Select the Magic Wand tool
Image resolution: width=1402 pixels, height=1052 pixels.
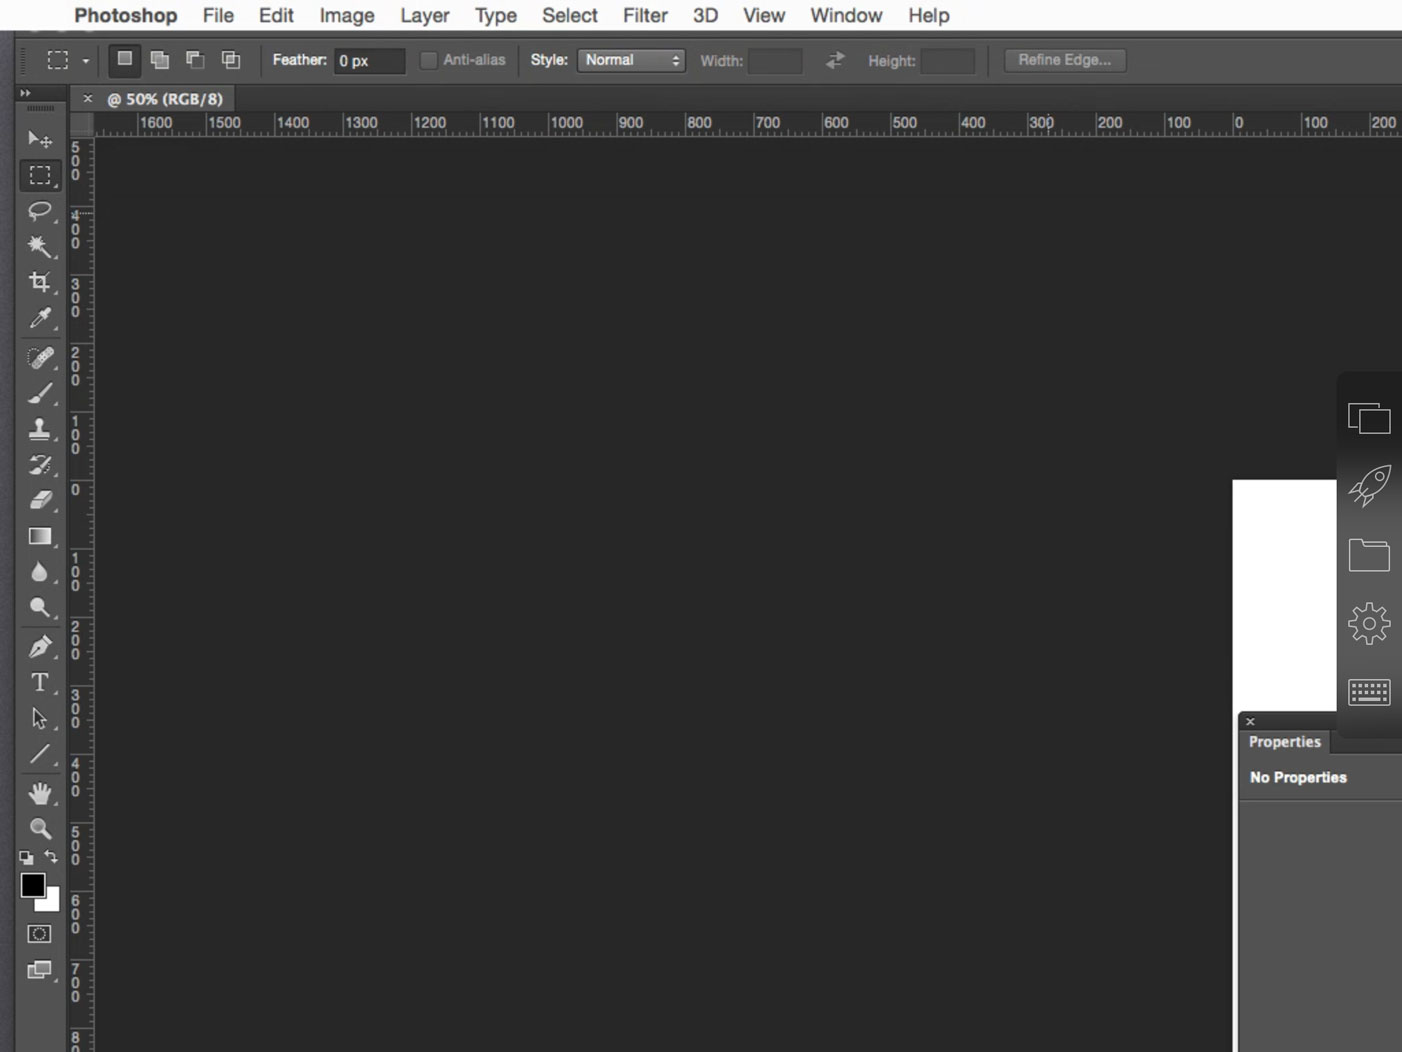click(40, 246)
